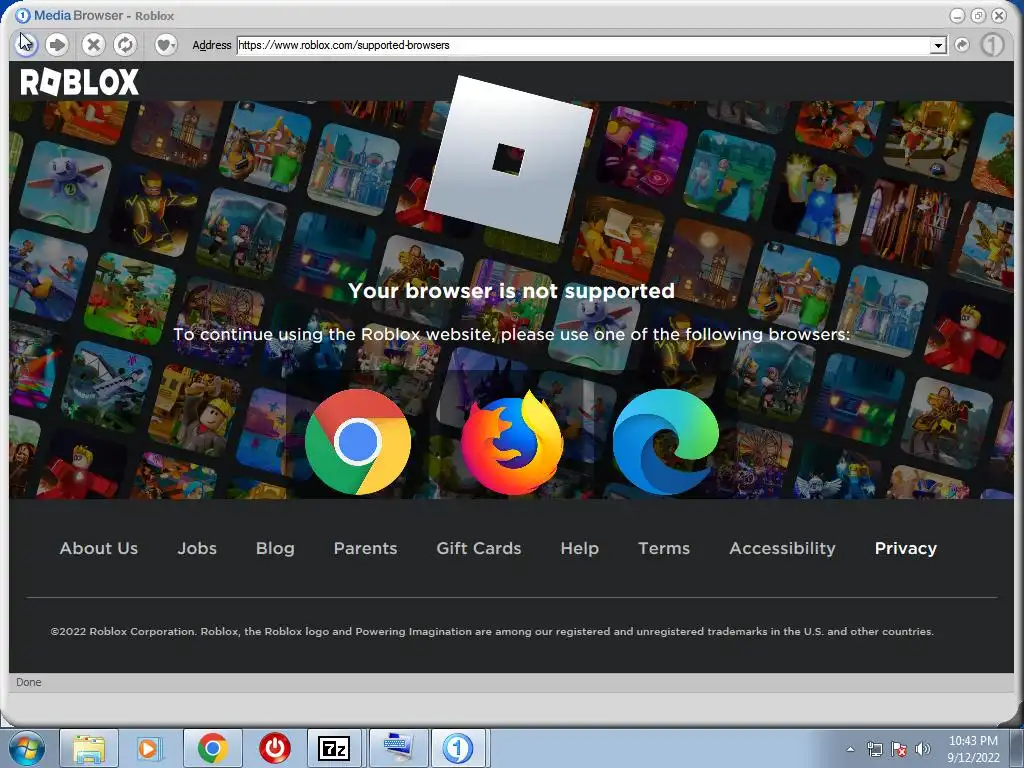Viewport: 1024px width, 768px height.
Task: Close the Media Browser window
Action: (x=999, y=16)
